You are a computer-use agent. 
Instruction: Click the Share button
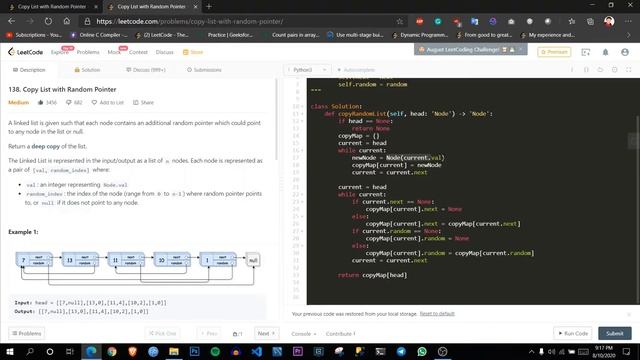tap(143, 102)
